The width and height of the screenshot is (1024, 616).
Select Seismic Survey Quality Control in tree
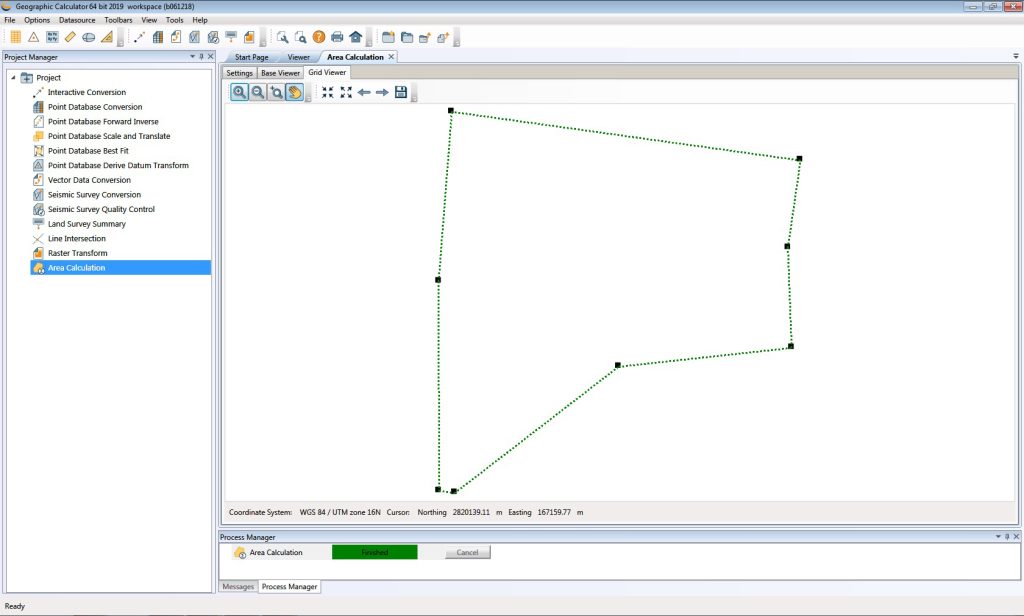pyautogui.click(x=101, y=209)
